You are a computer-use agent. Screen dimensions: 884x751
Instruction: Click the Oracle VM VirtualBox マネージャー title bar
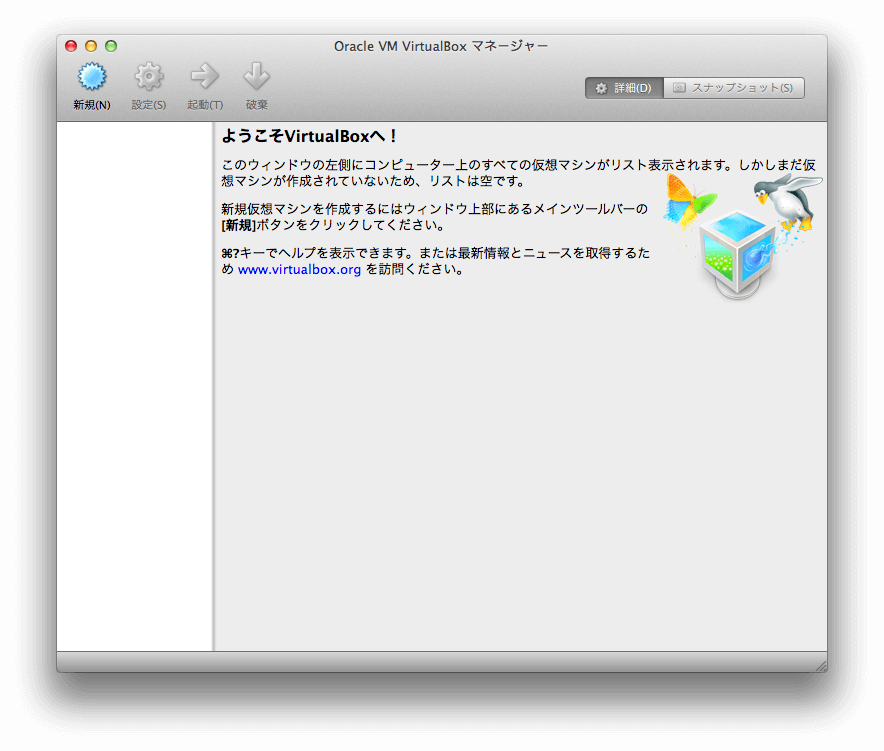[442, 45]
